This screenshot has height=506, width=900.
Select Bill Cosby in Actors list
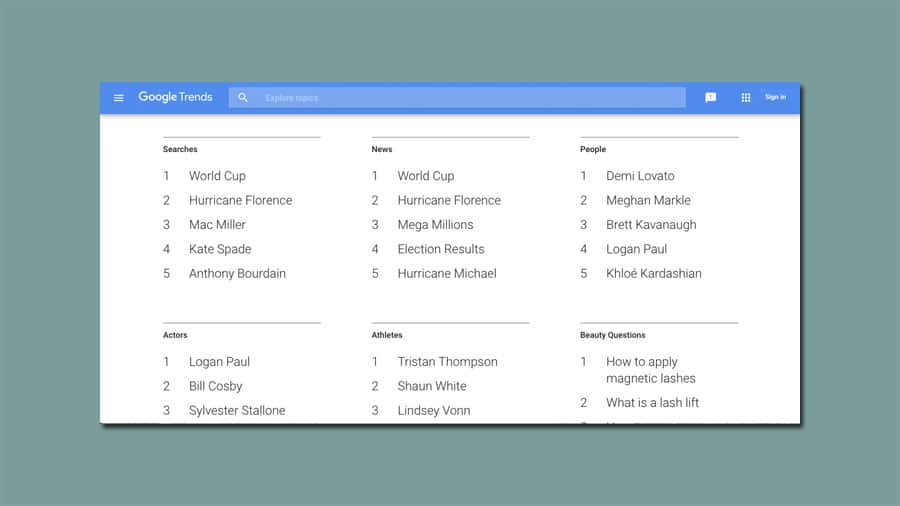215,386
